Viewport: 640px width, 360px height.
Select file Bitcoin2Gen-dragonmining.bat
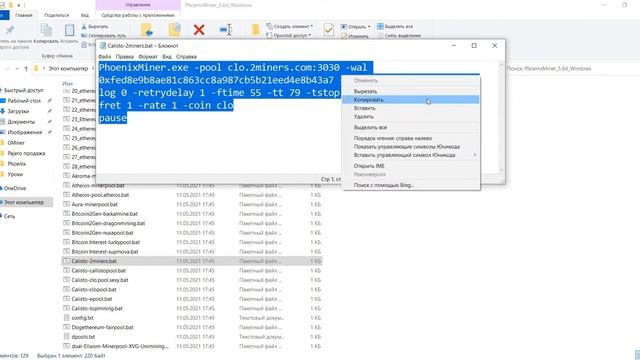click(x=108, y=223)
